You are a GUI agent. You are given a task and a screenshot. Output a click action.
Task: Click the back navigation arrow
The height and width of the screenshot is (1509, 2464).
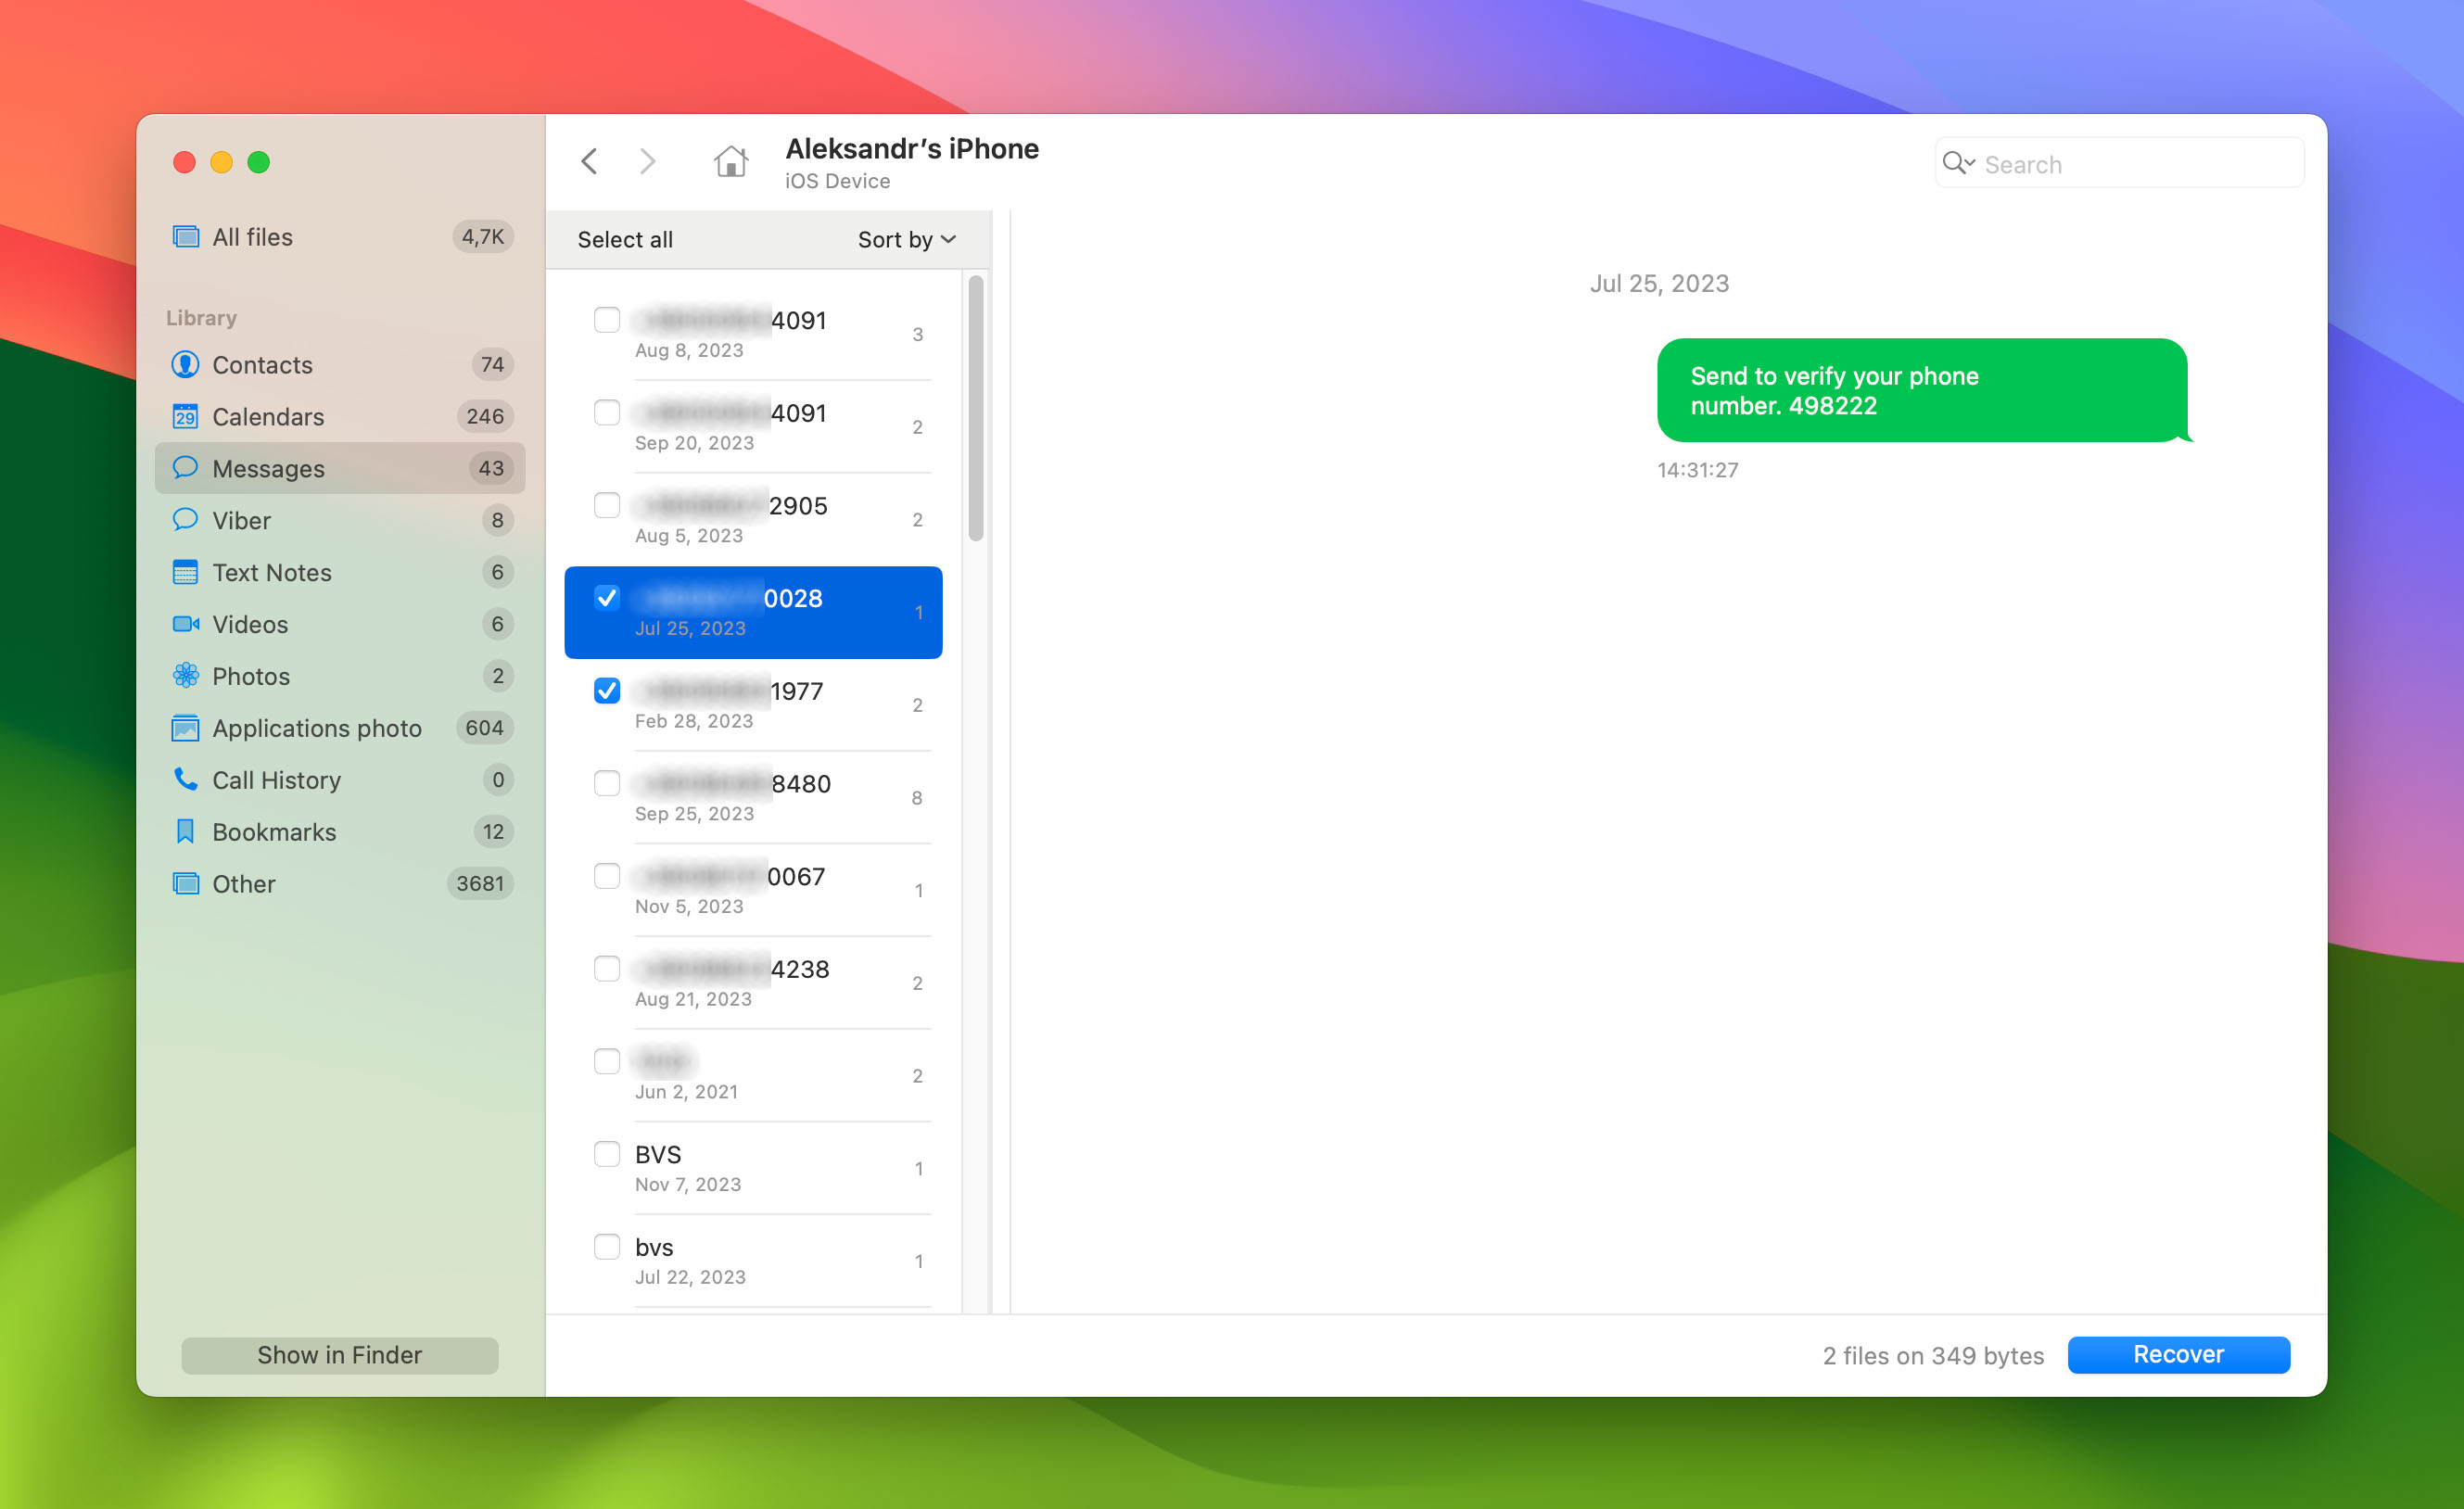591,159
